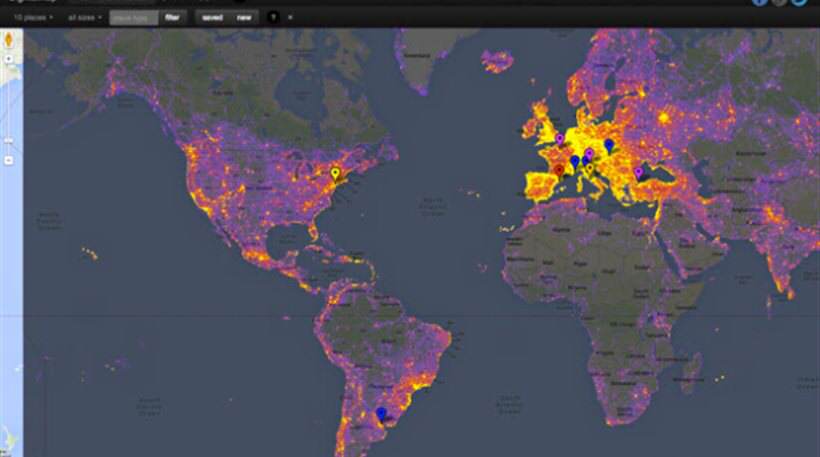Select the northernmost blue pin in central Europe

pyautogui.click(x=608, y=145)
